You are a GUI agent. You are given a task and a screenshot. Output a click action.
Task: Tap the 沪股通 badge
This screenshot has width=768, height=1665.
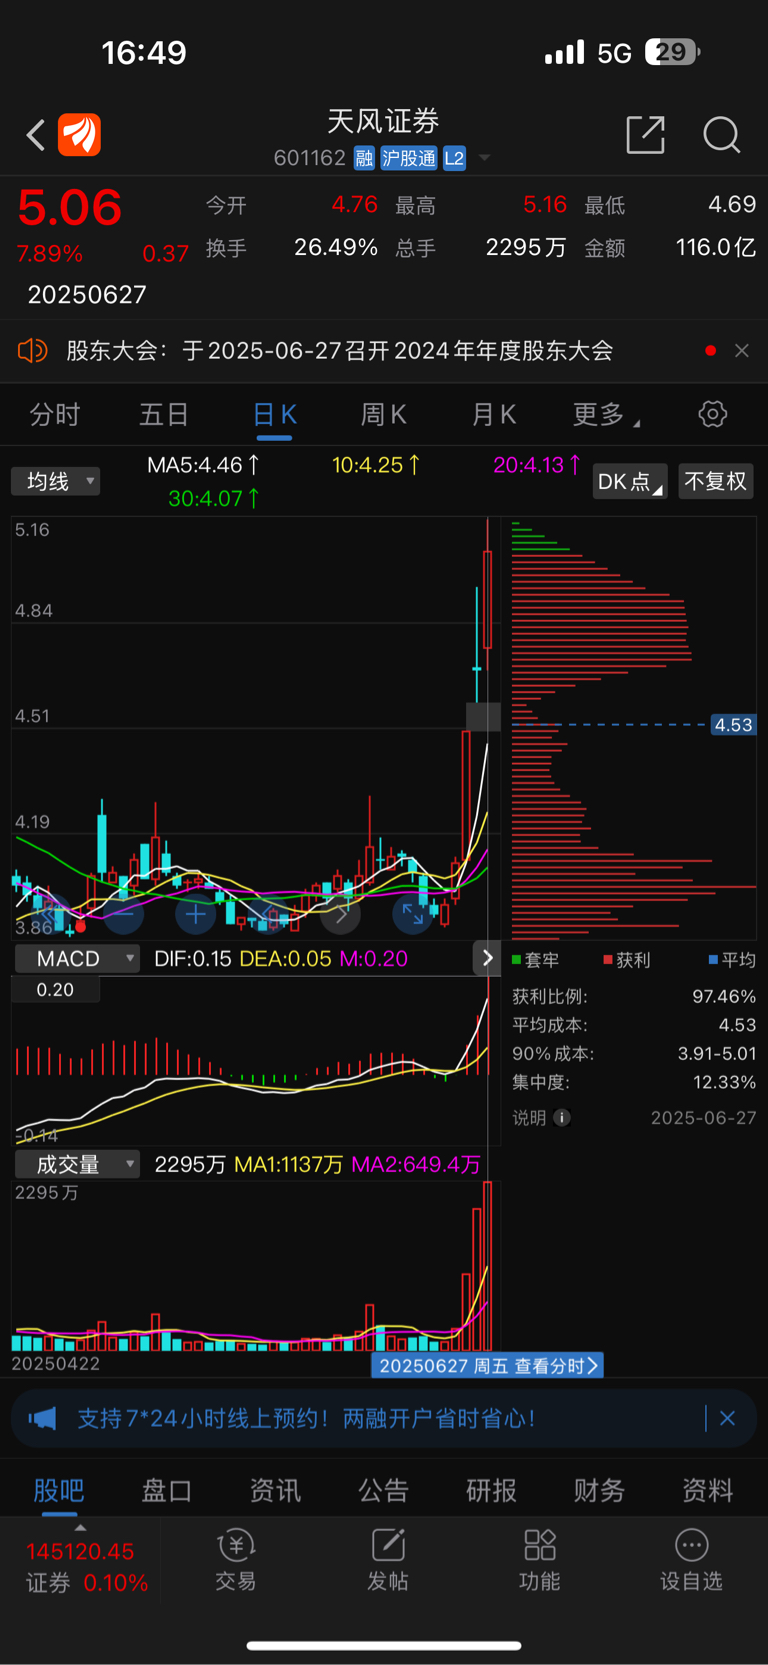[408, 158]
